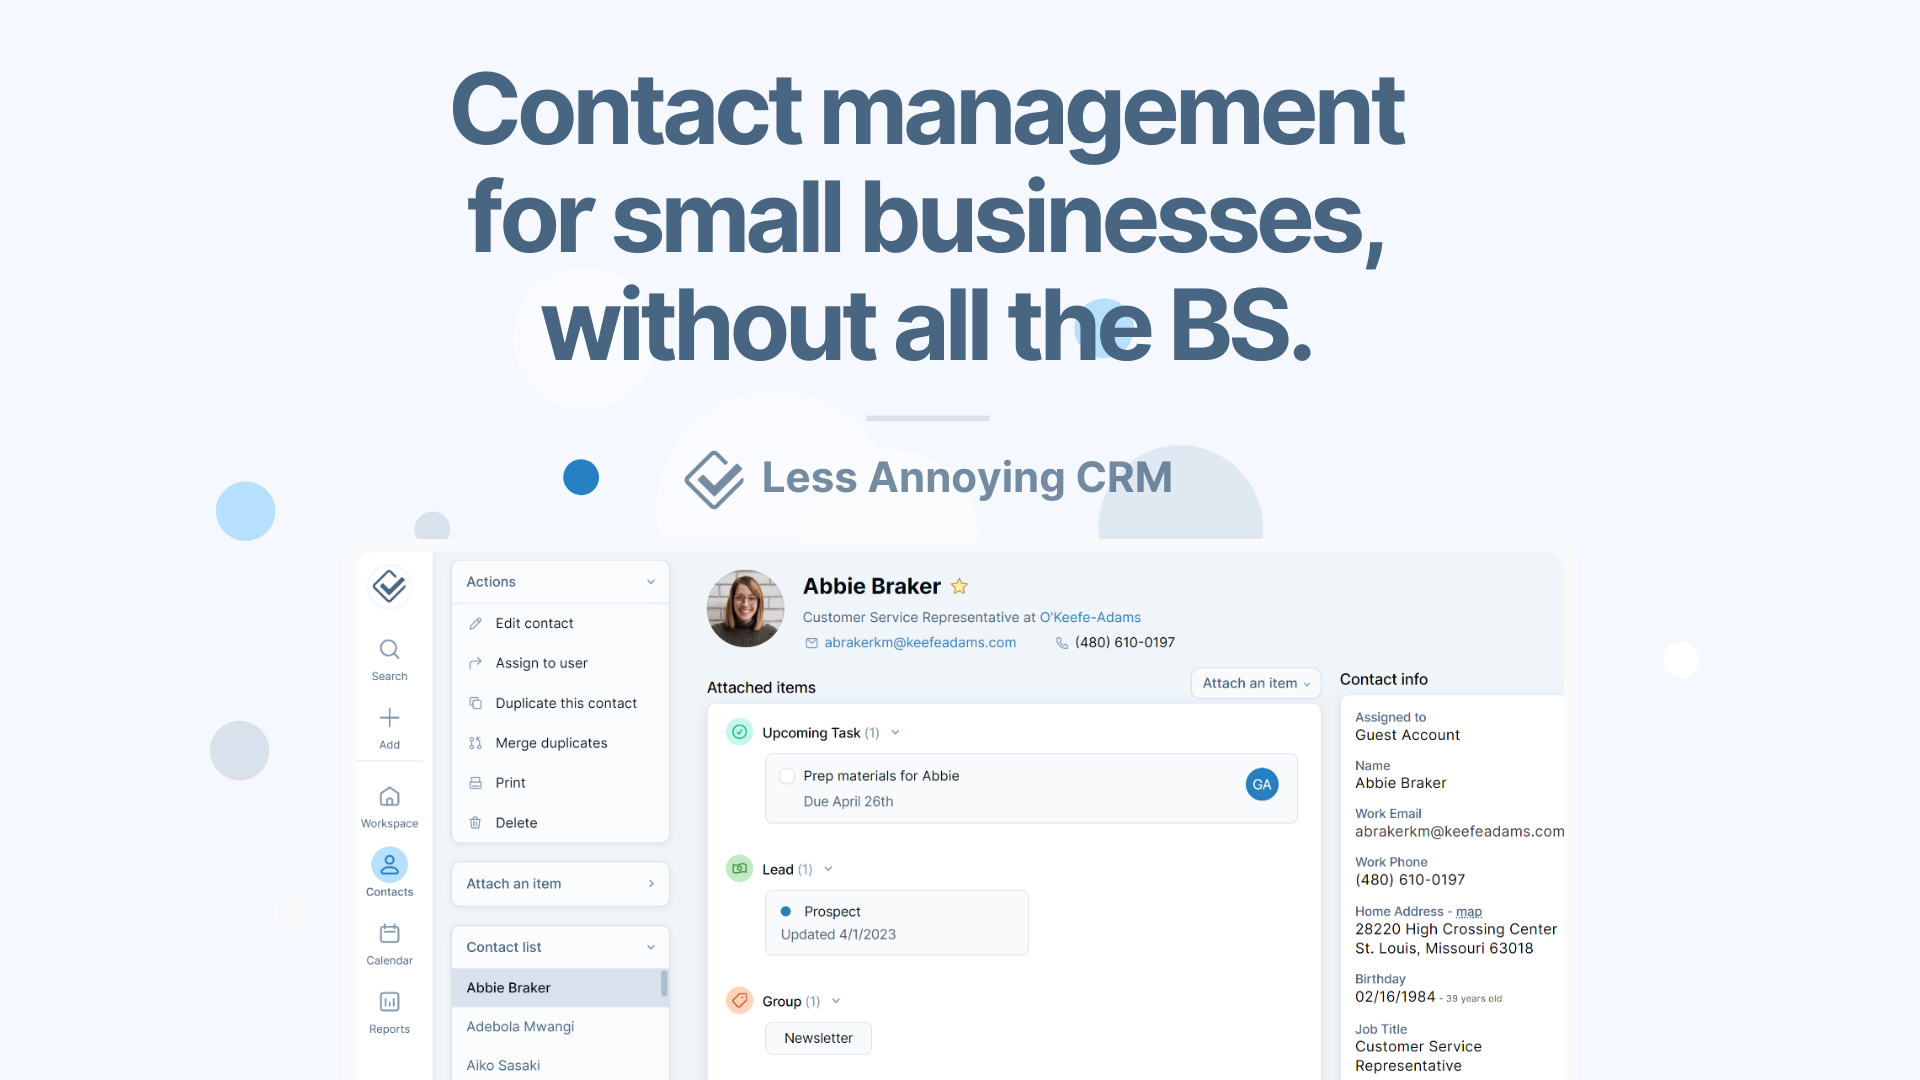Select Merge duplicates from Actions menu
The image size is (1920, 1080).
click(553, 742)
